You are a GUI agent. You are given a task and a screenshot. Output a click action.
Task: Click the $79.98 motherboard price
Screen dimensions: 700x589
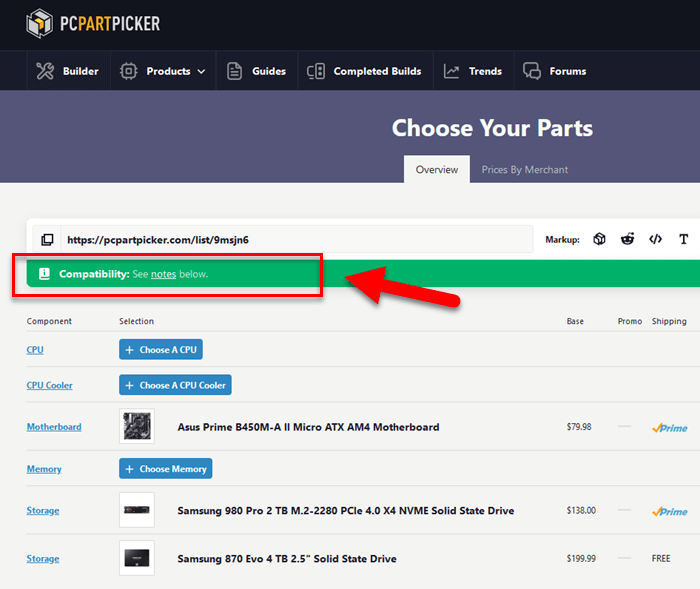pyautogui.click(x=579, y=426)
